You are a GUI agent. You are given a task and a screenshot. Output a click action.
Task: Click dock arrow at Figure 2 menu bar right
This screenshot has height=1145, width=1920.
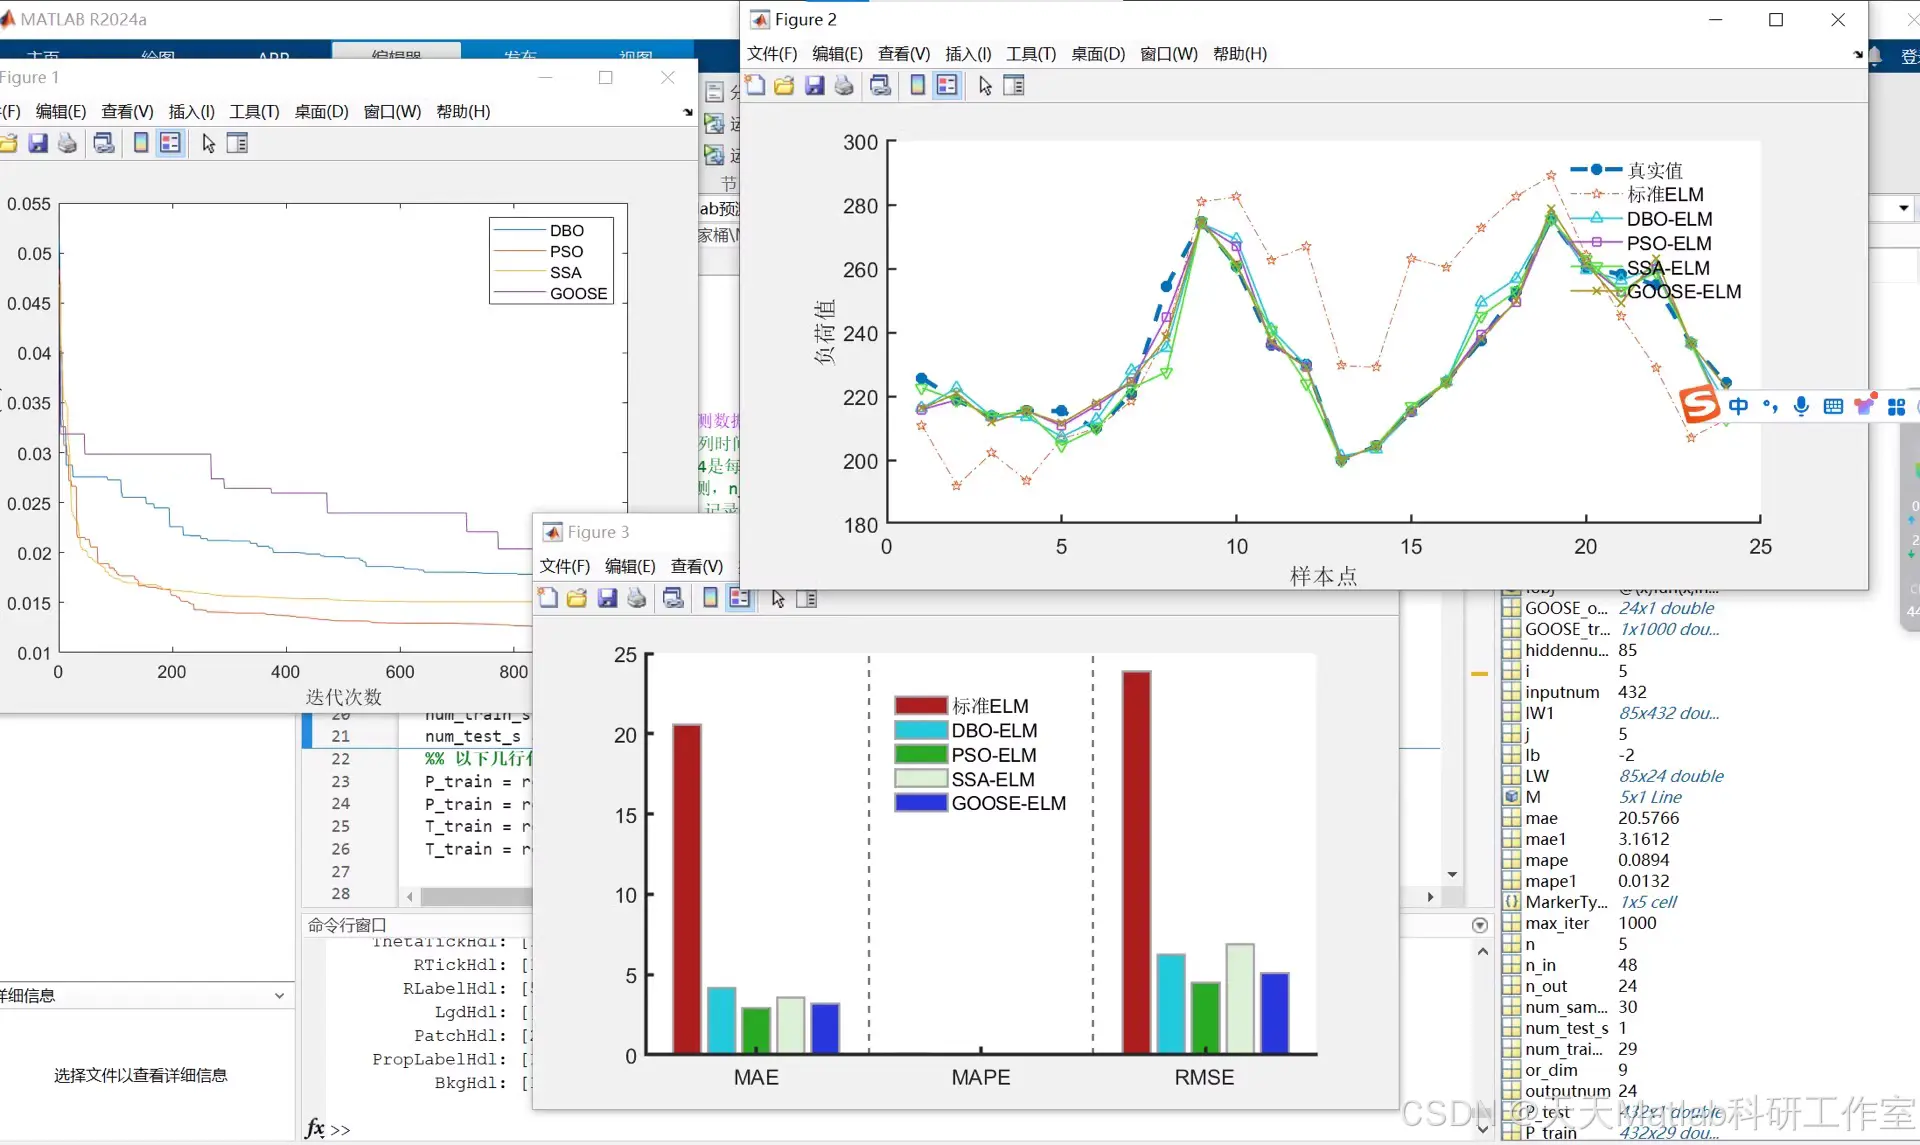click(x=1857, y=54)
